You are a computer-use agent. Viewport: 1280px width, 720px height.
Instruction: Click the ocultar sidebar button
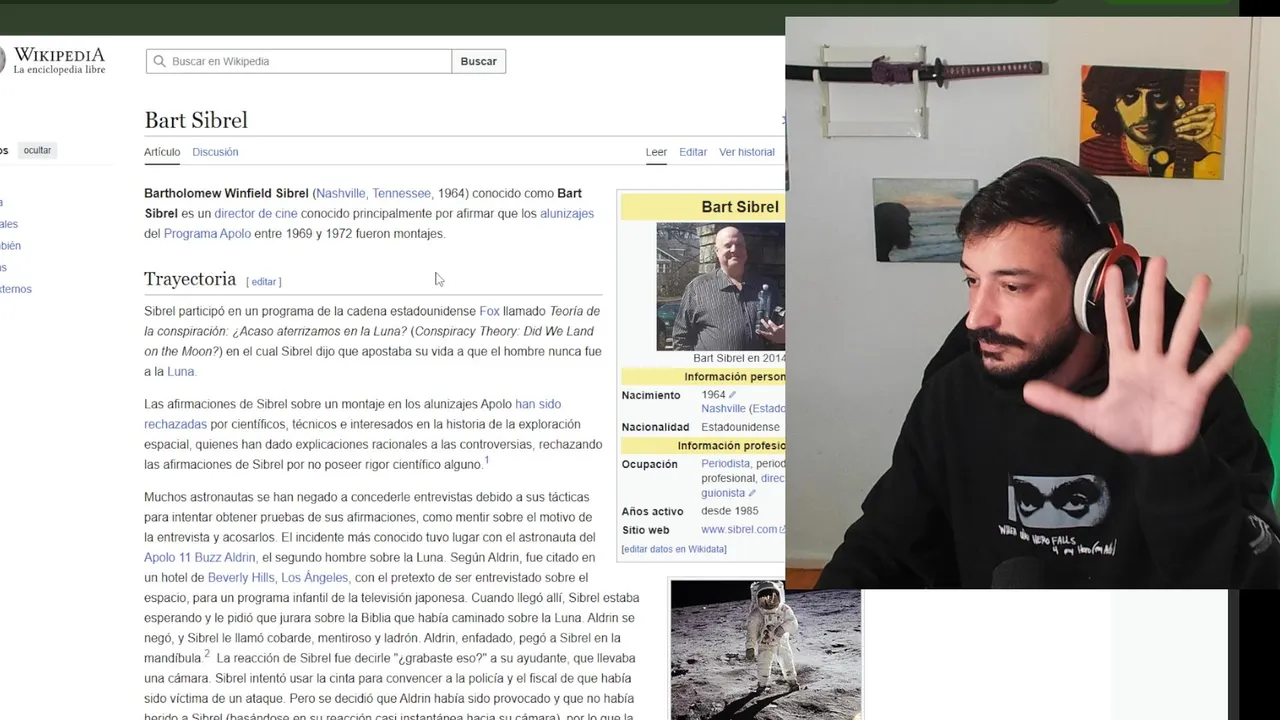[x=37, y=150]
